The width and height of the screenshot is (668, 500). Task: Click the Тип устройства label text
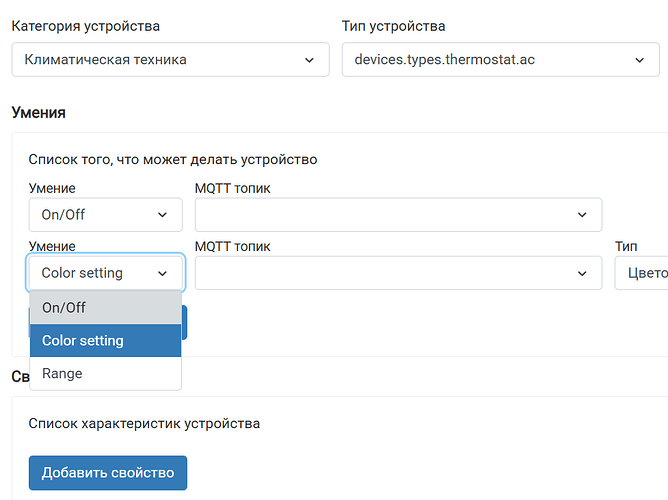tap(394, 26)
